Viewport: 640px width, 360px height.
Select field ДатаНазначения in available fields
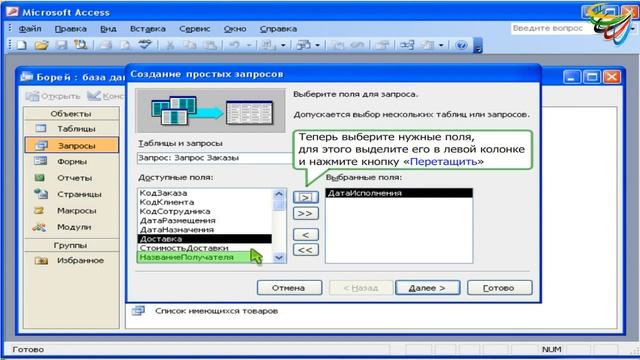coord(205,229)
